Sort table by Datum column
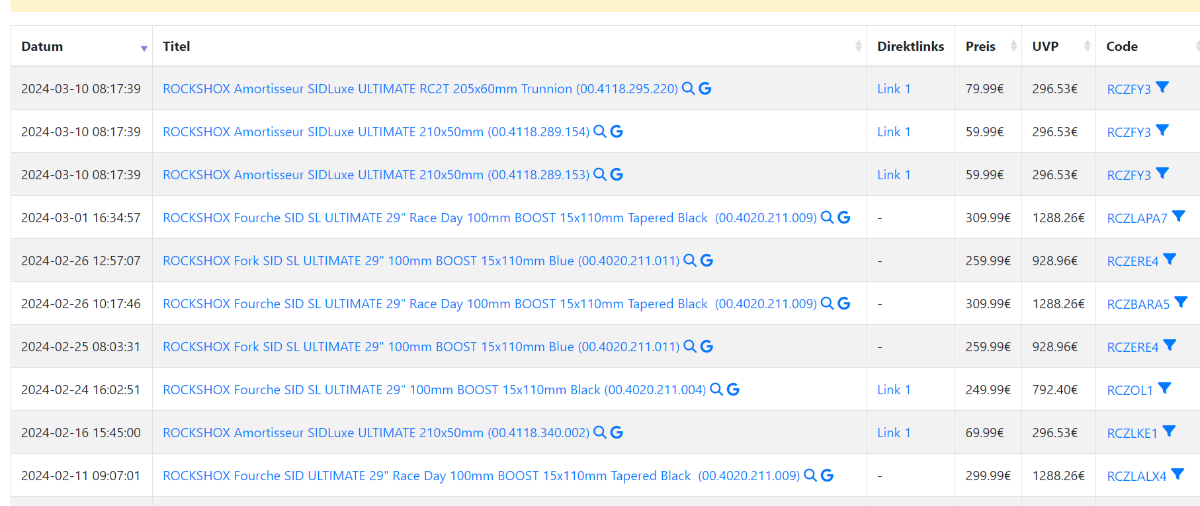The image size is (1200, 506). [42, 47]
